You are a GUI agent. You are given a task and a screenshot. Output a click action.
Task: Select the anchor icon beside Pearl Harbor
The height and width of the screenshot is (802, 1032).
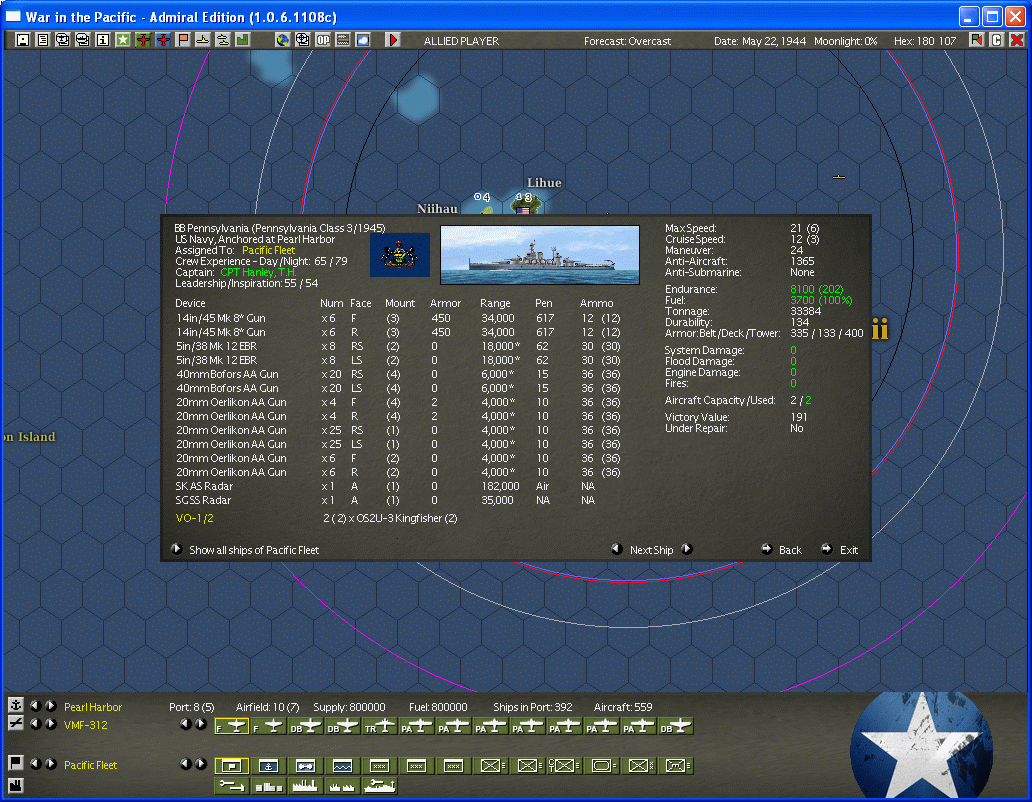point(16,706)
